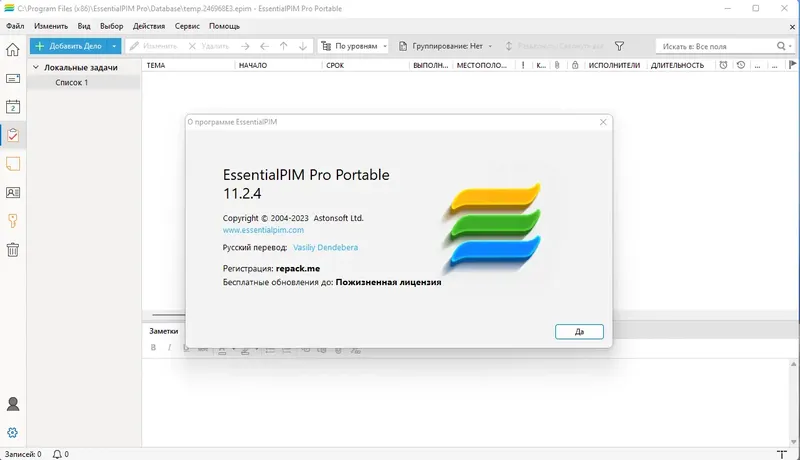
Task: Open the Действия menu
Action: point(149,26)
